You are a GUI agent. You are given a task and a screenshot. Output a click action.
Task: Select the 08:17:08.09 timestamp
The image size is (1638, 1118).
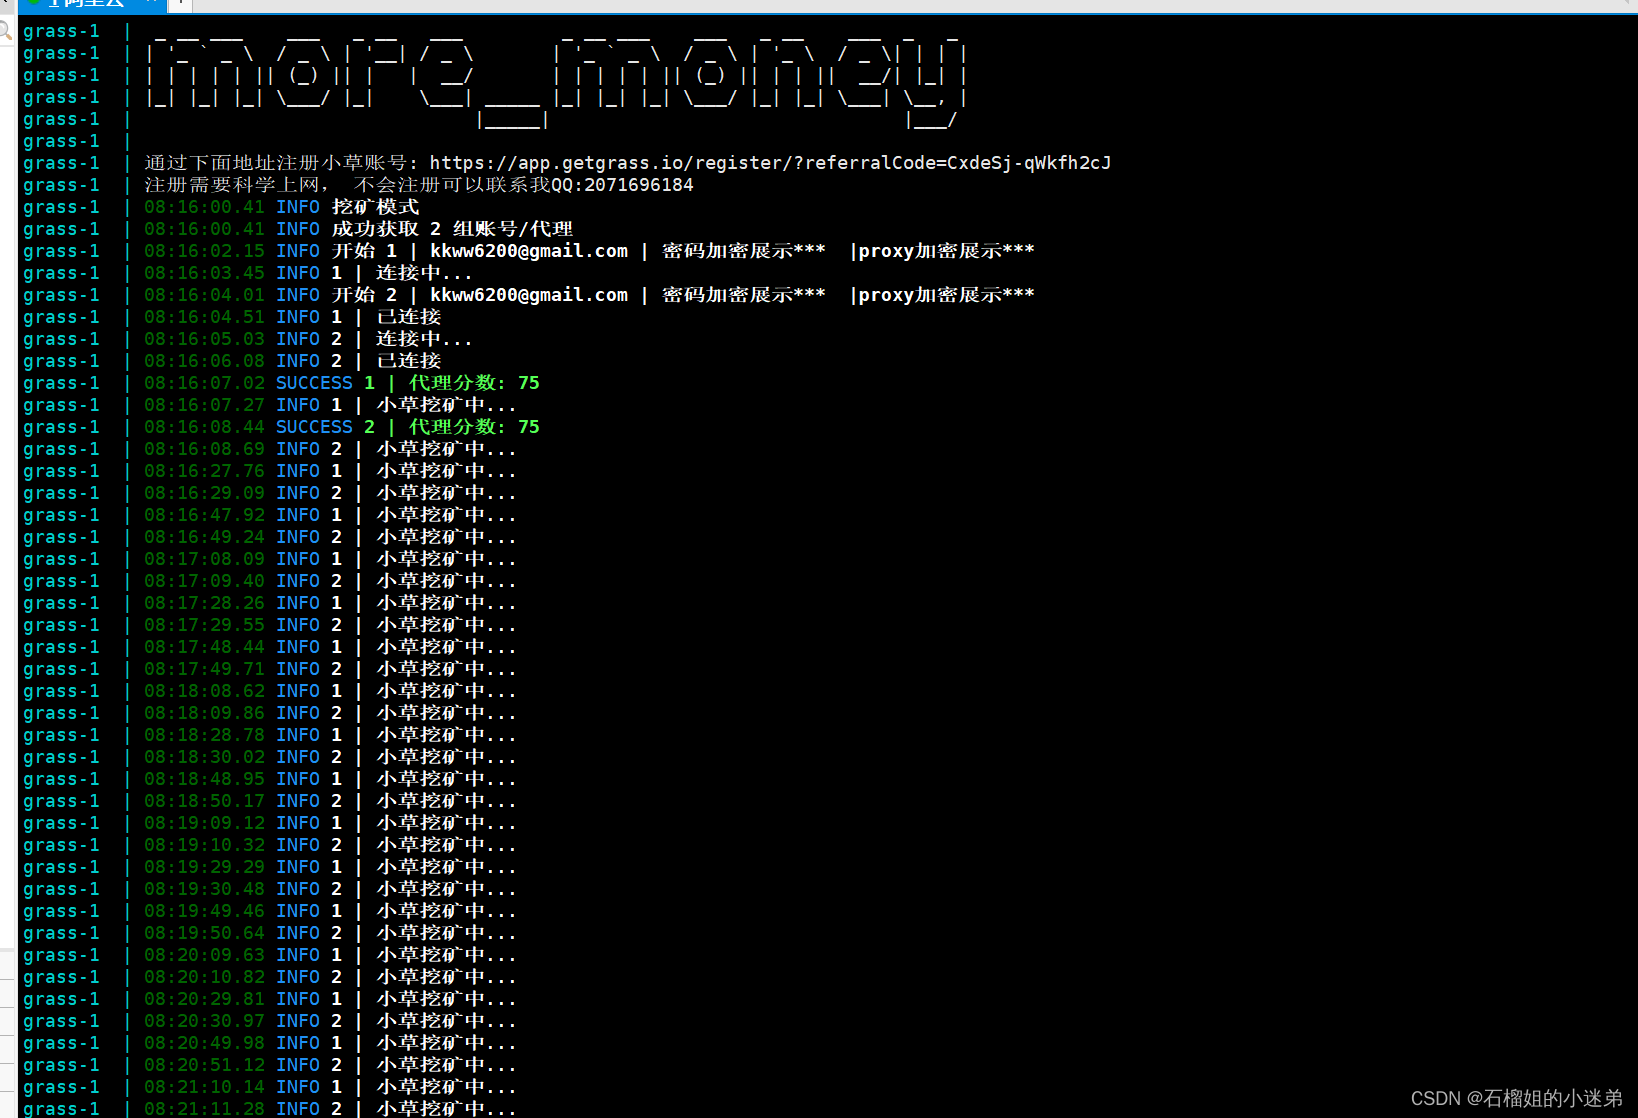click(204, 559)
